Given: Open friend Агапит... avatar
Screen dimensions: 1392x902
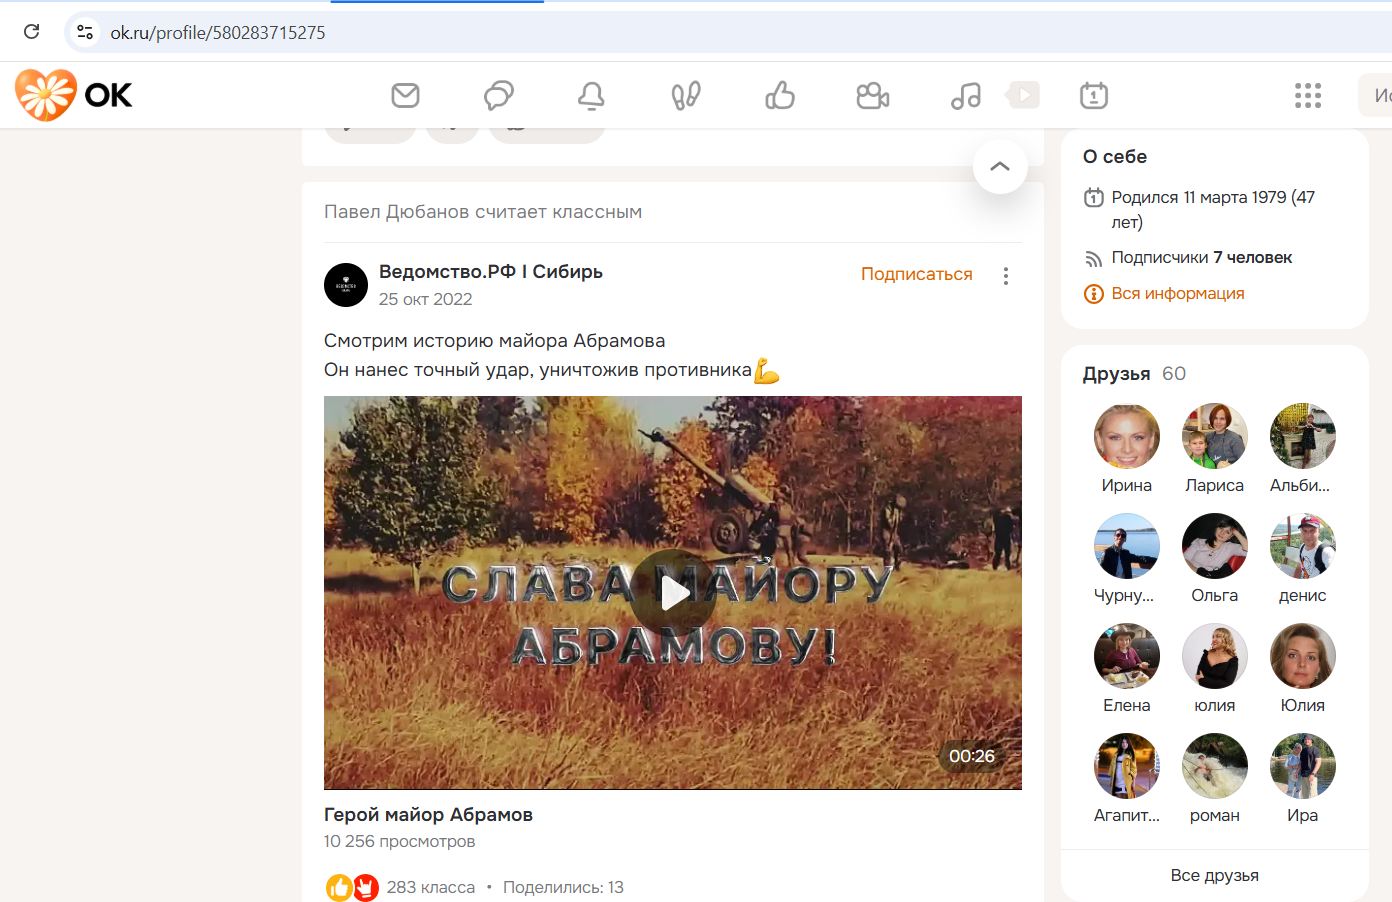Looking at the screenshot, I should (x=1127, y=766).
